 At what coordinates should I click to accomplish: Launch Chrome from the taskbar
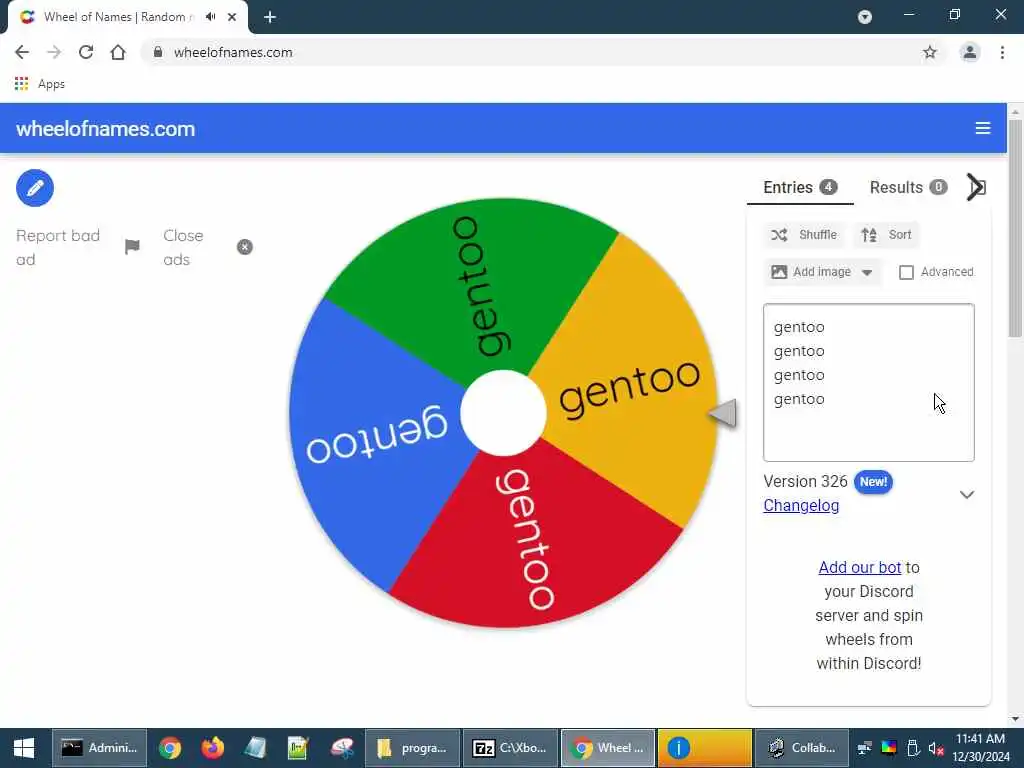coord(170,748)
